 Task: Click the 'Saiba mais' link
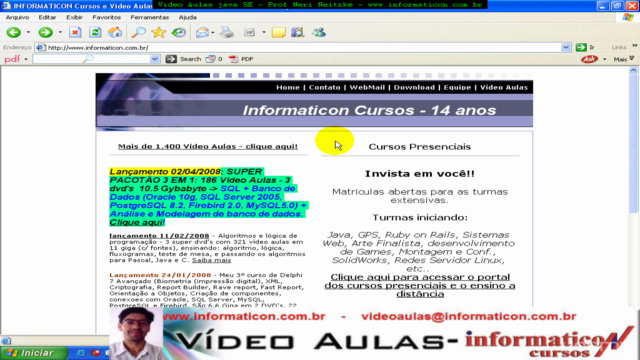(211, 260)
